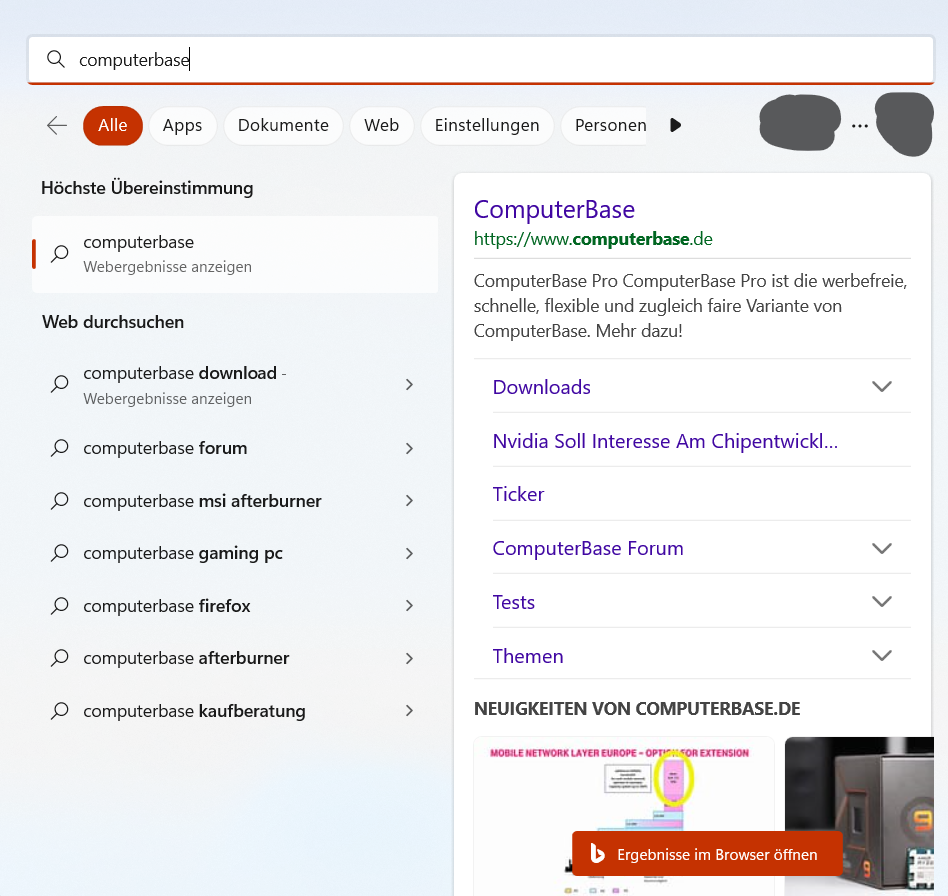This screenshot has height=896, width=948.
Task: Select the computerbase msi afterburner suggestion text
Action: point(203,501)
